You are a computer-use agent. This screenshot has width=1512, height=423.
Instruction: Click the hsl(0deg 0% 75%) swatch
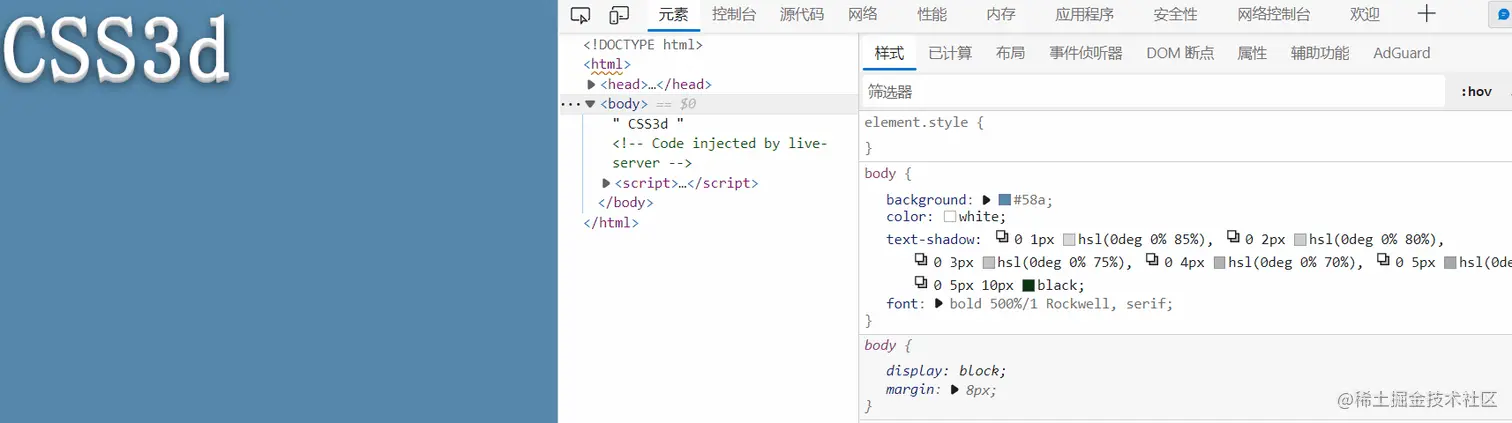click(989, 263)
